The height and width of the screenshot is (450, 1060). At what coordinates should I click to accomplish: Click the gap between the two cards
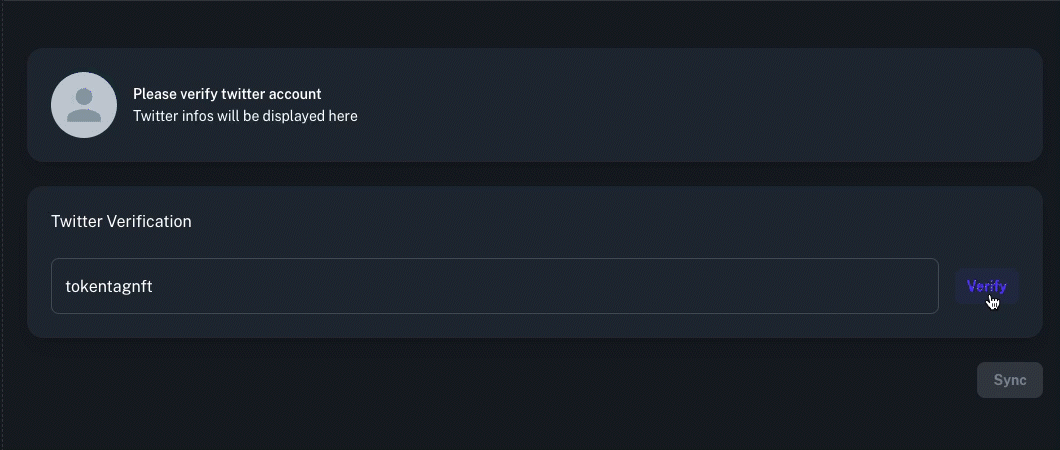pos(534,174)
